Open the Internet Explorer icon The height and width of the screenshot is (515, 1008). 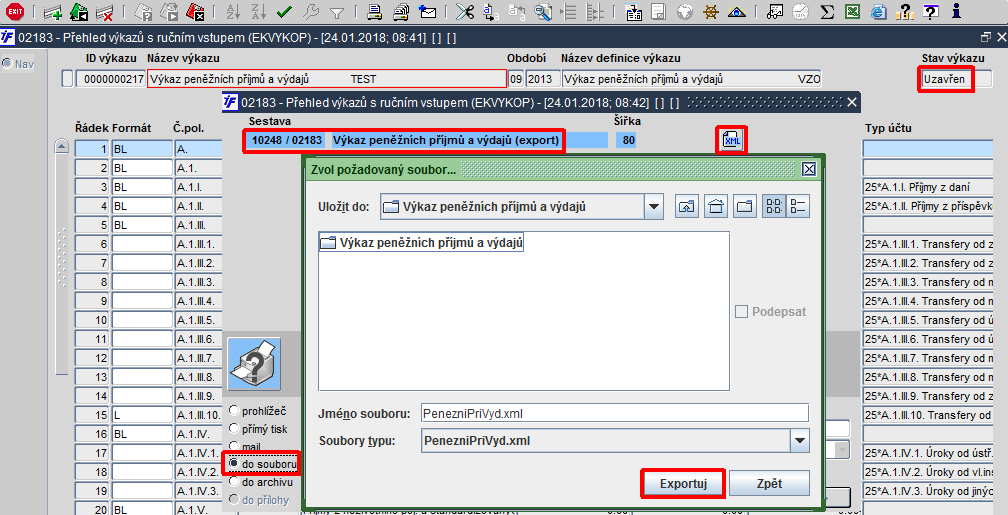[878, 12]
